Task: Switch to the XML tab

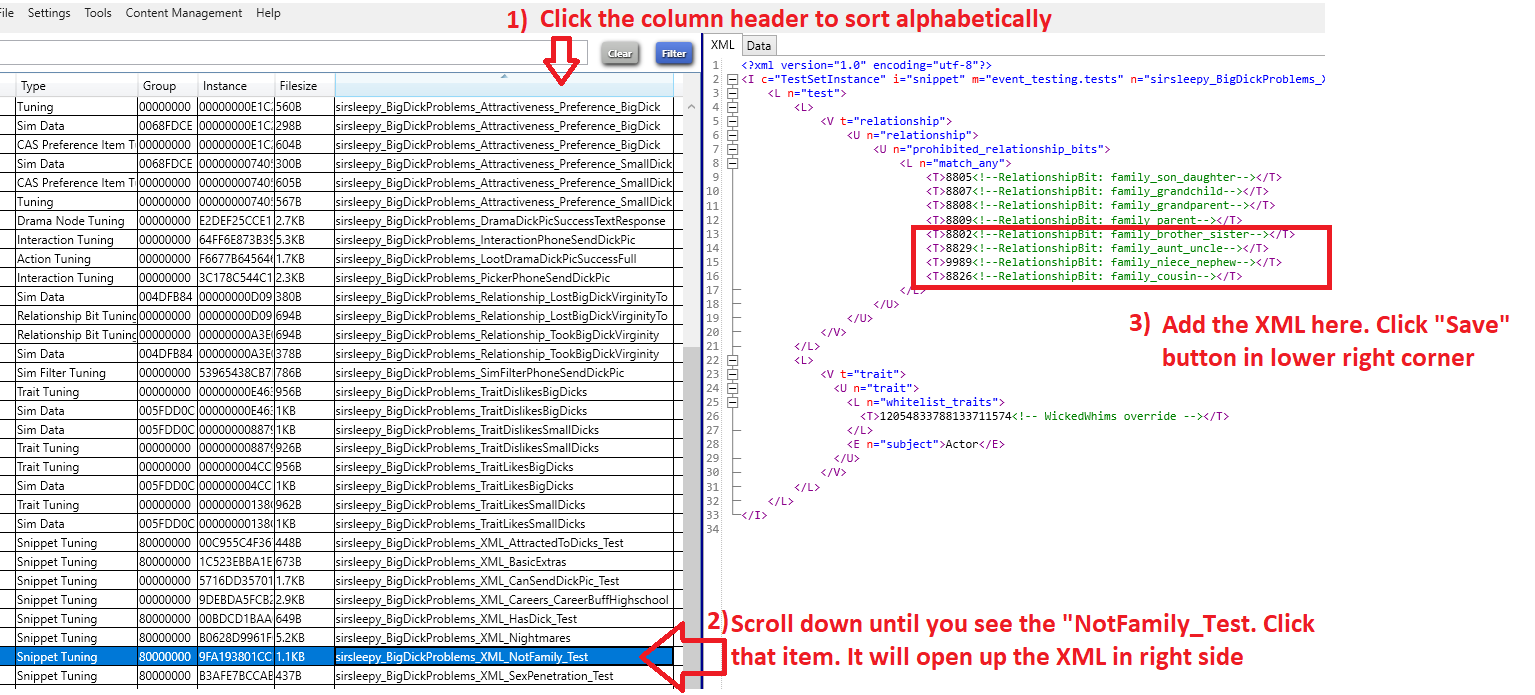Action: 722,45
